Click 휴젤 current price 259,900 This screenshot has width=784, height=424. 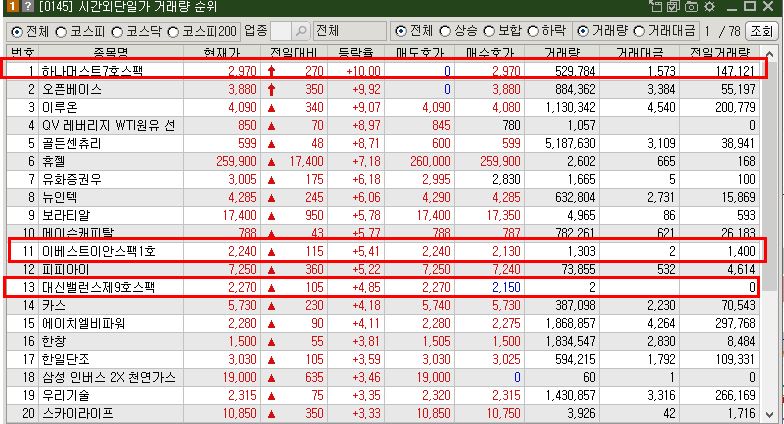(x=236, y=161)
